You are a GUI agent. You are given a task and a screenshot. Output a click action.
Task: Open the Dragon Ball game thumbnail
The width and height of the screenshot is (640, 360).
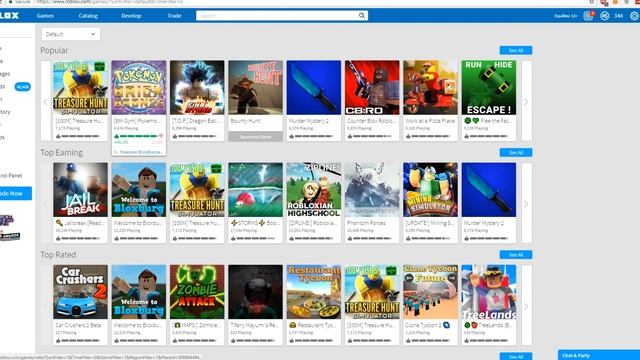click(197, 88)
